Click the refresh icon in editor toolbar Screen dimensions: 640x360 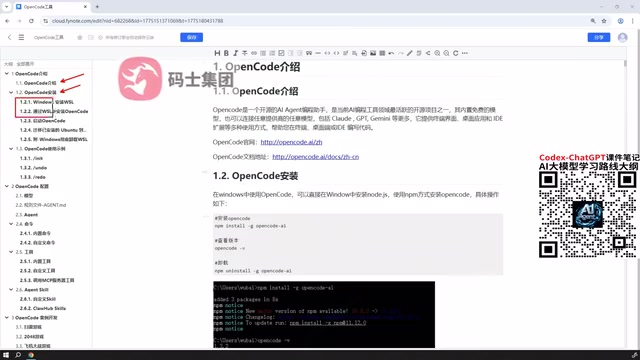pos(456,53)
